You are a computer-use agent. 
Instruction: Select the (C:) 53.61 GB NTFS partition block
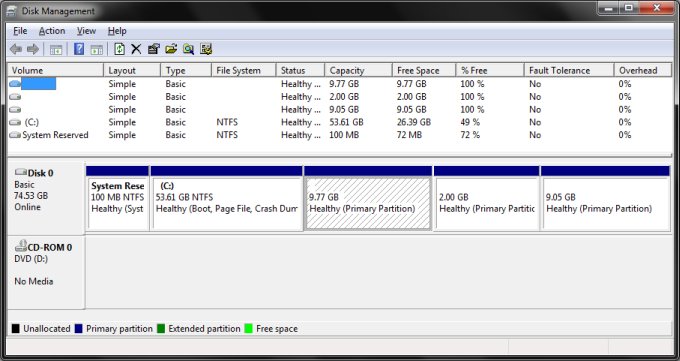pos(226,198)
